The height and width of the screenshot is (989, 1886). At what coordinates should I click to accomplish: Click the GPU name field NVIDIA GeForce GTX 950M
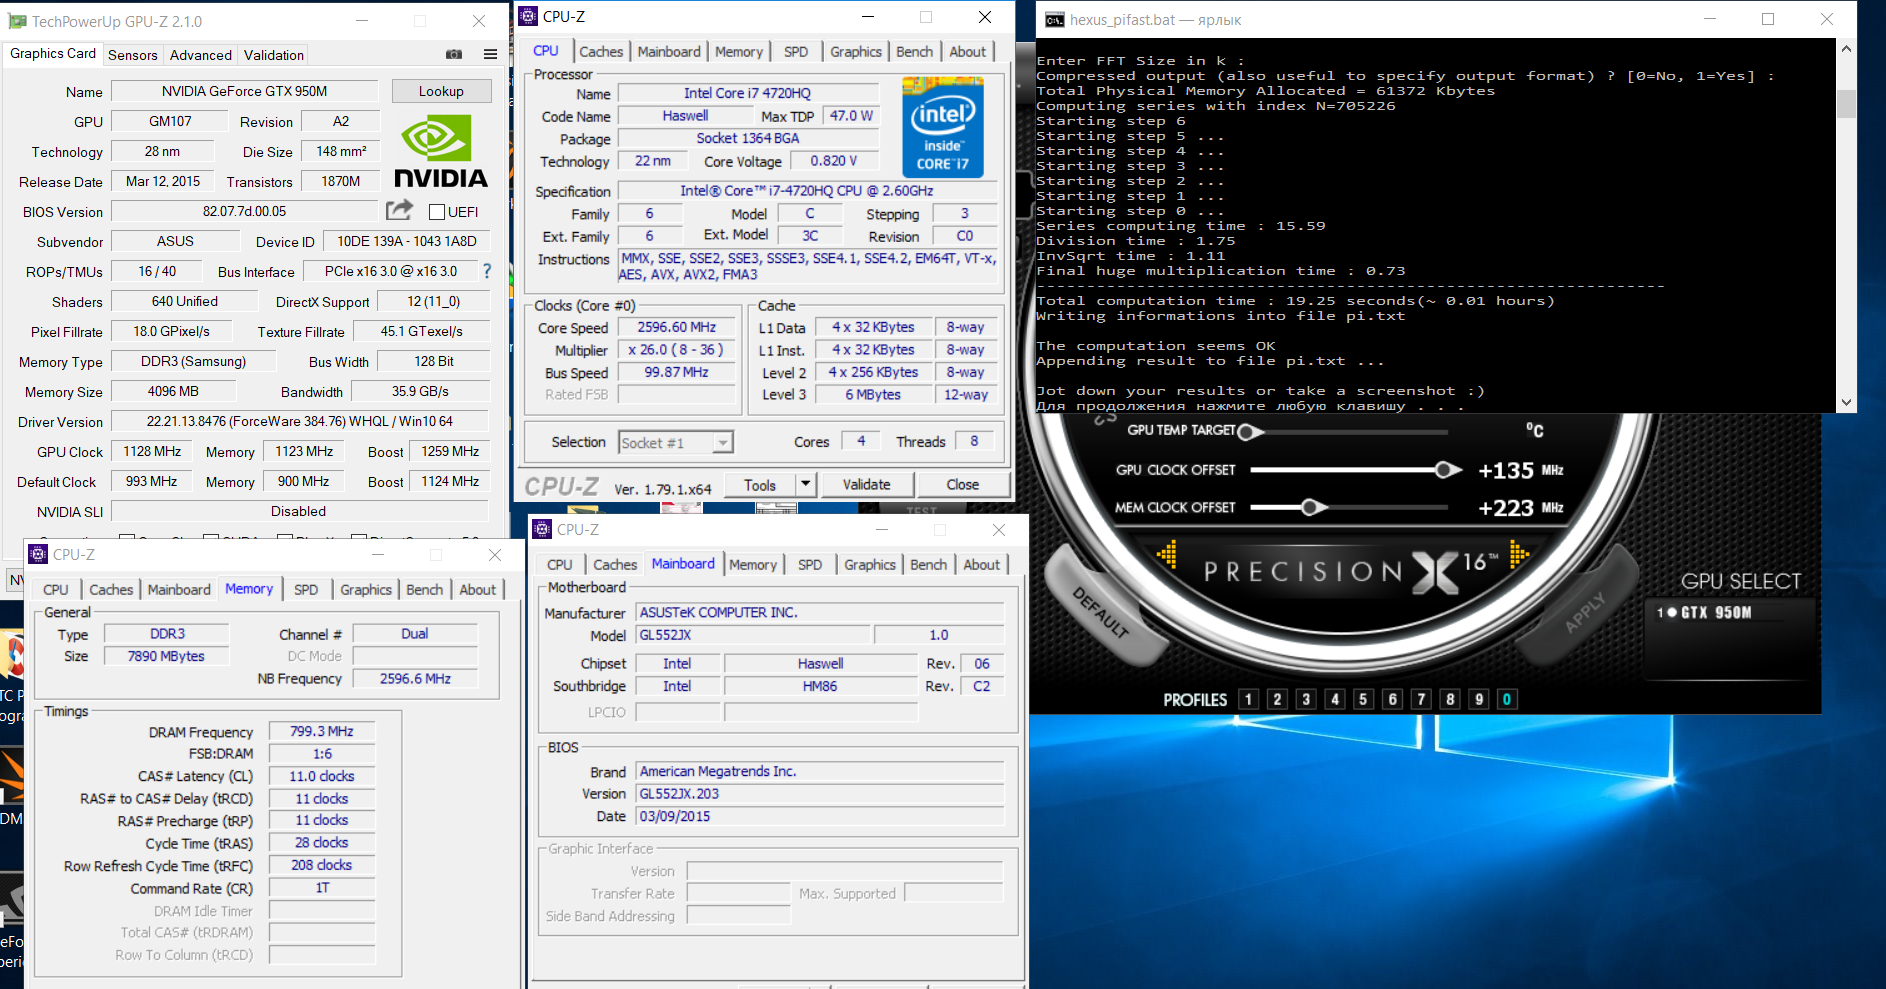point(245,91)
